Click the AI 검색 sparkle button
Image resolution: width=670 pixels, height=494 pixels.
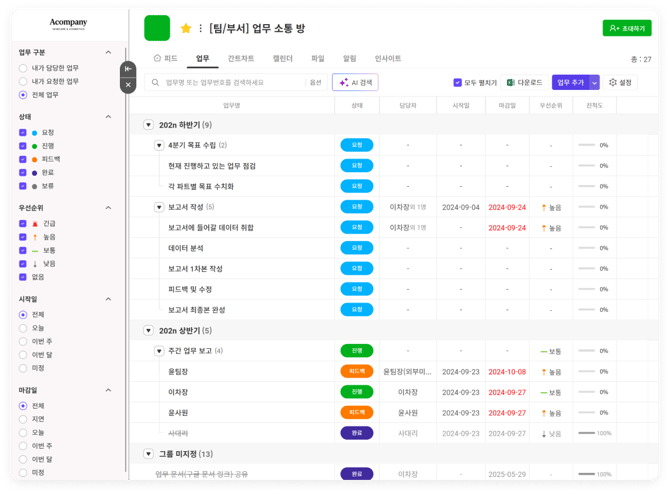point(356,82)
